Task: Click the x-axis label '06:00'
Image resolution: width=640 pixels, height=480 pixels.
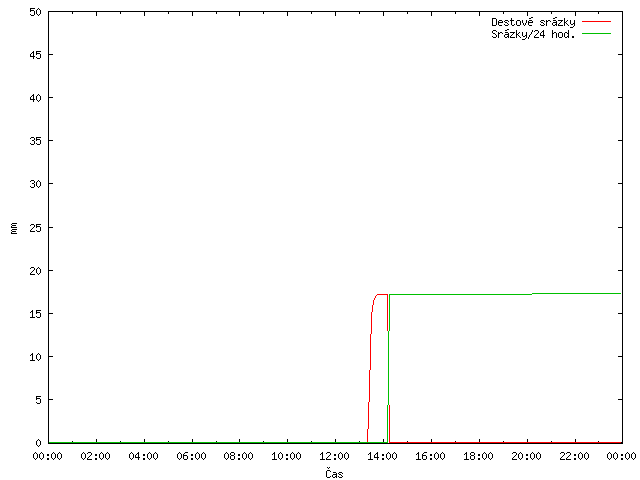Action: (191, 456)
